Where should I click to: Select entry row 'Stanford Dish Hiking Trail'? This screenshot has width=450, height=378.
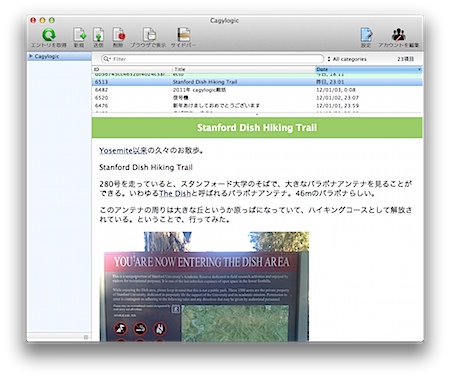257,82
